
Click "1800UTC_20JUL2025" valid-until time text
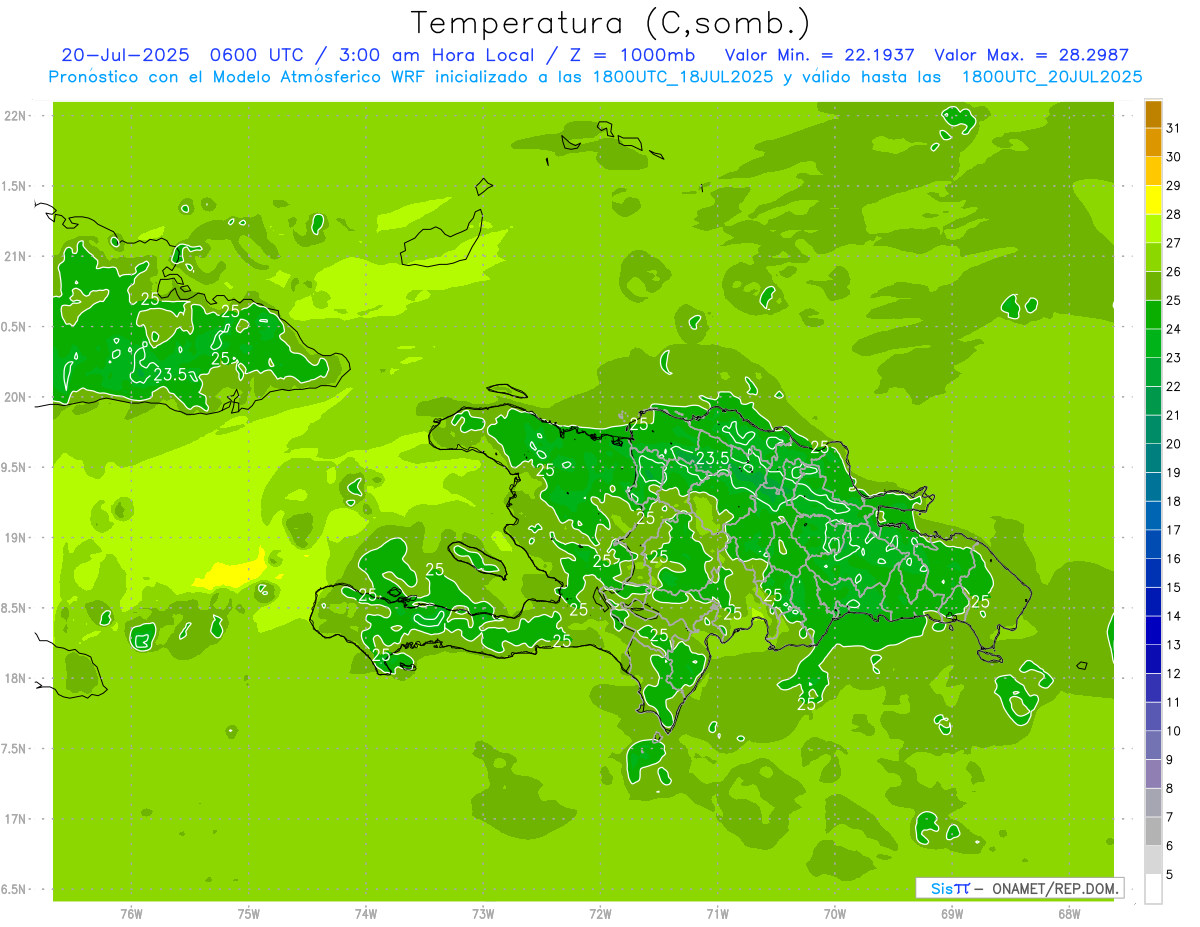click(x=1052, y=77)
